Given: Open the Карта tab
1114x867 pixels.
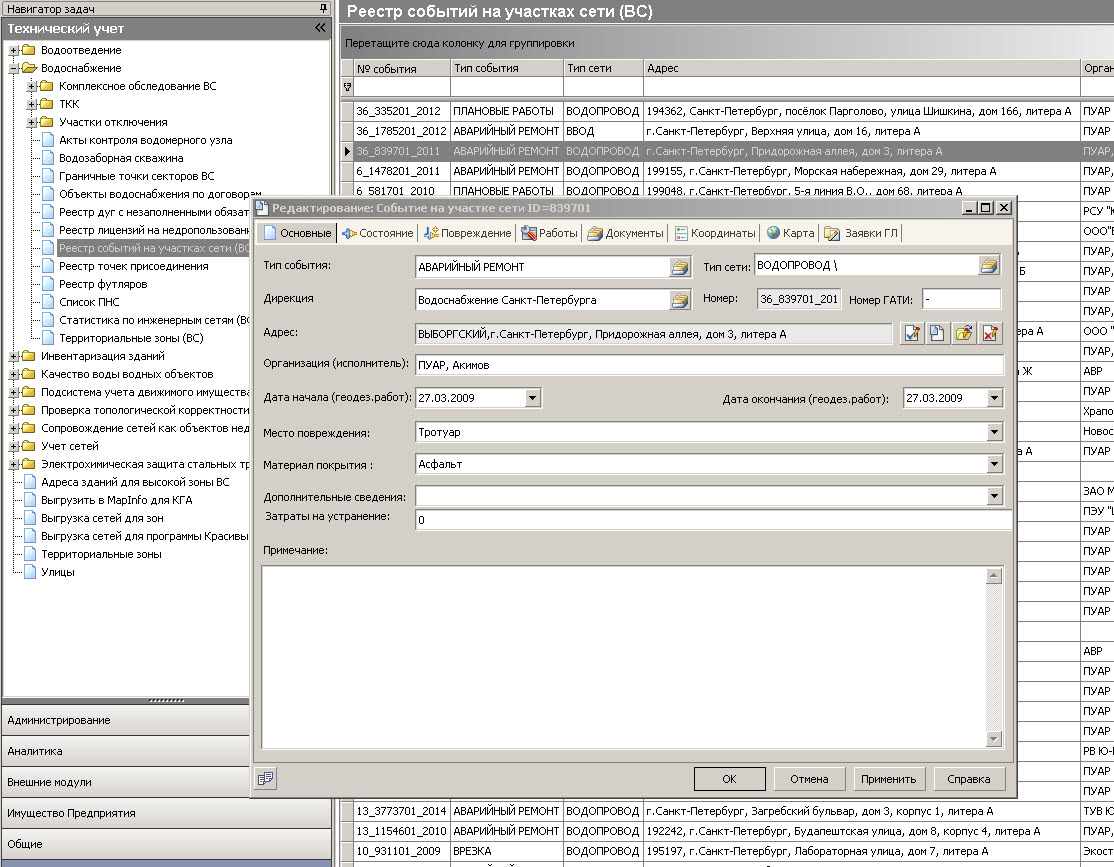Looking at the screenshot, I should coord(790,233).
